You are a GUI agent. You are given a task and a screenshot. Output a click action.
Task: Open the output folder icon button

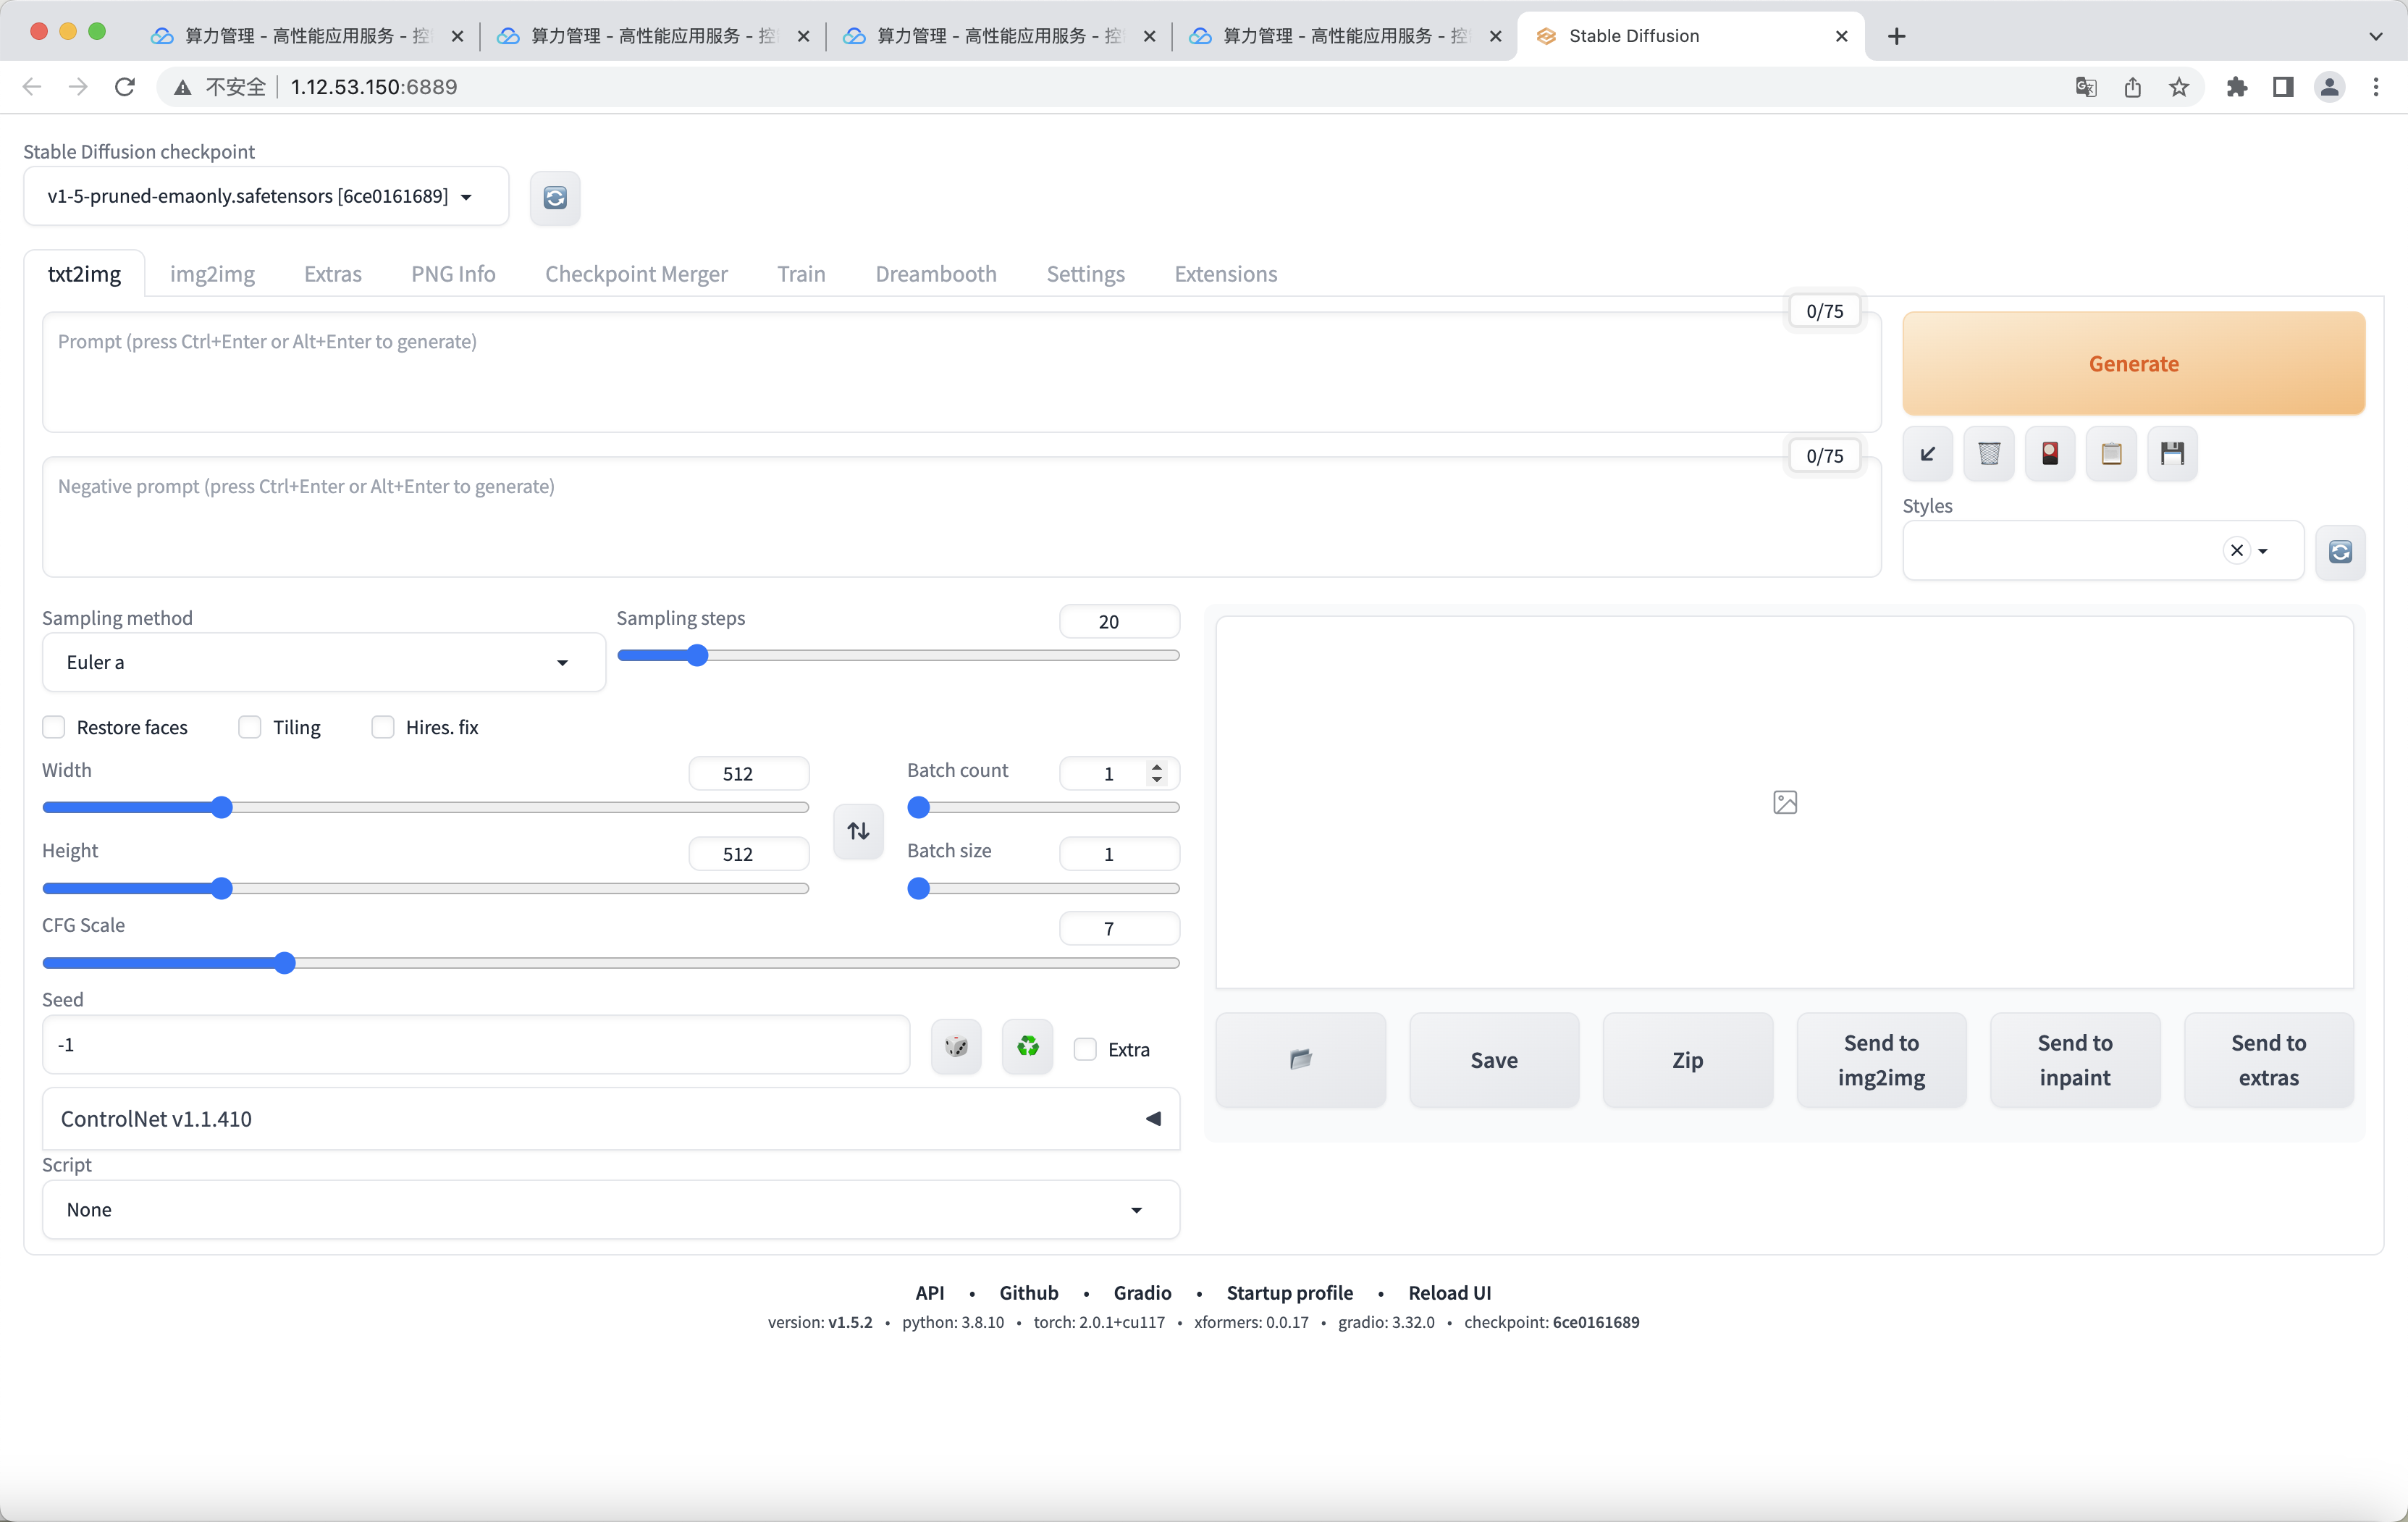click(x=1300, y=1059)
